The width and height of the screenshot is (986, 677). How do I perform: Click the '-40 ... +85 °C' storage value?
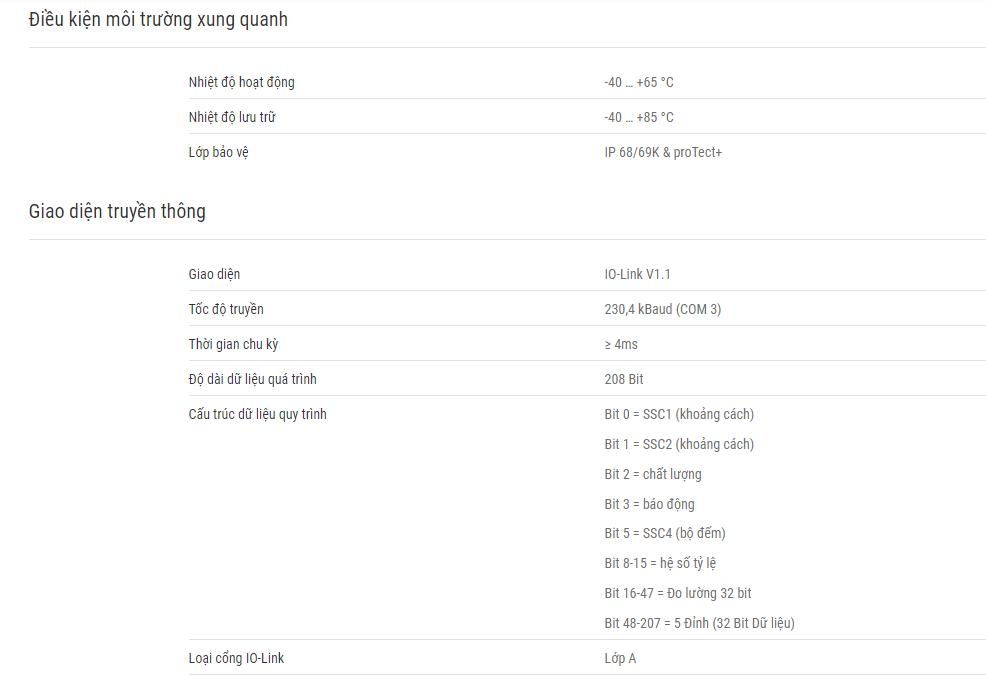[639, 117]
